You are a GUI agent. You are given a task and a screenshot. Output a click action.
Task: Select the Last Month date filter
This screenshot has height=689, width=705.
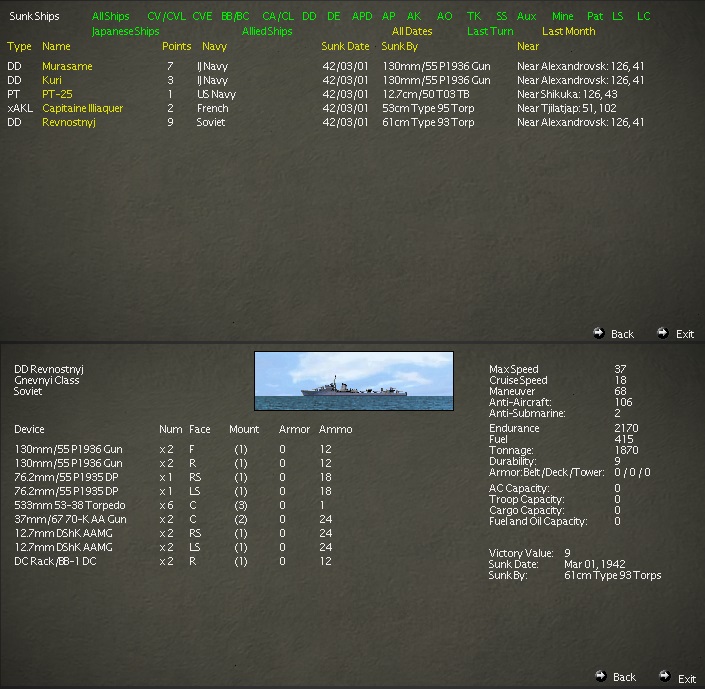[x=569, y=31]
